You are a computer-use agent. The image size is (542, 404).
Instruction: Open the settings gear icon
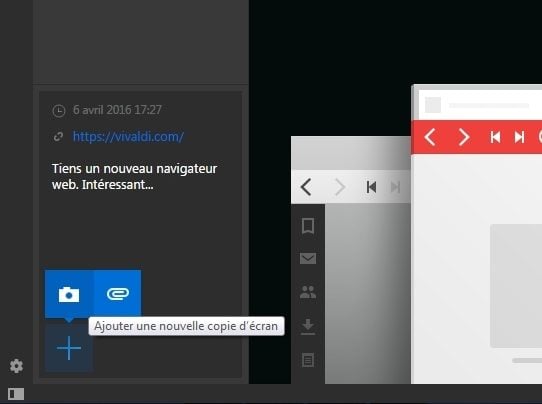click(16, 366)
